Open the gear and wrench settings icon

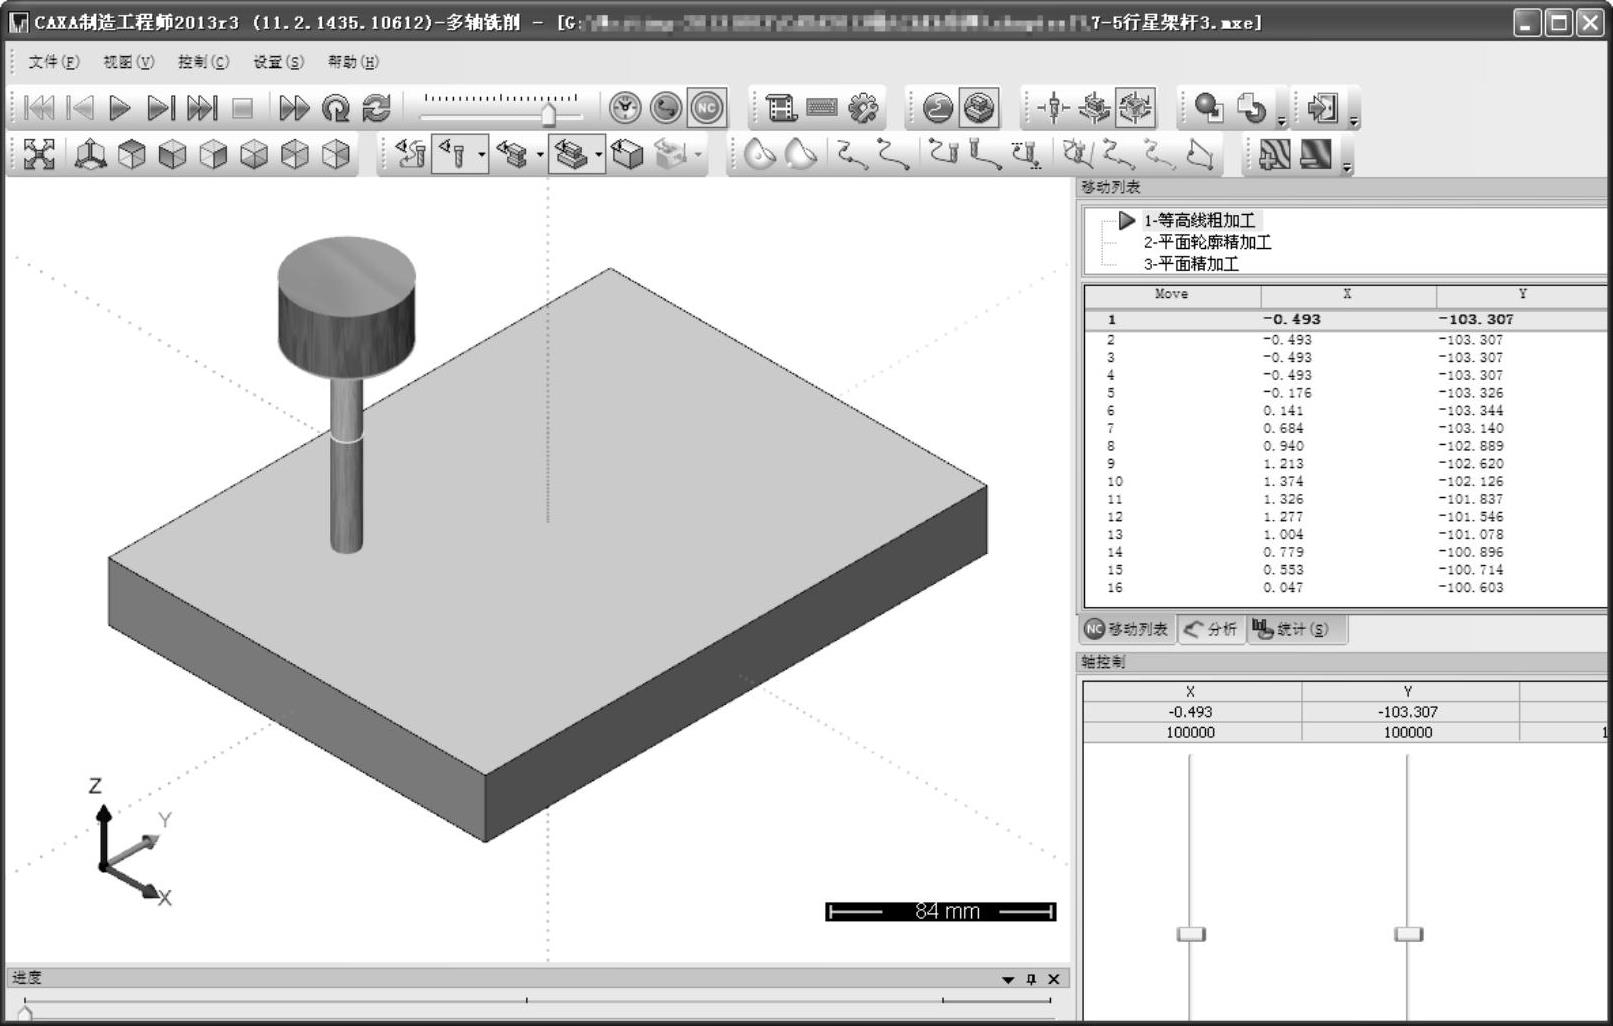point(863,108)
